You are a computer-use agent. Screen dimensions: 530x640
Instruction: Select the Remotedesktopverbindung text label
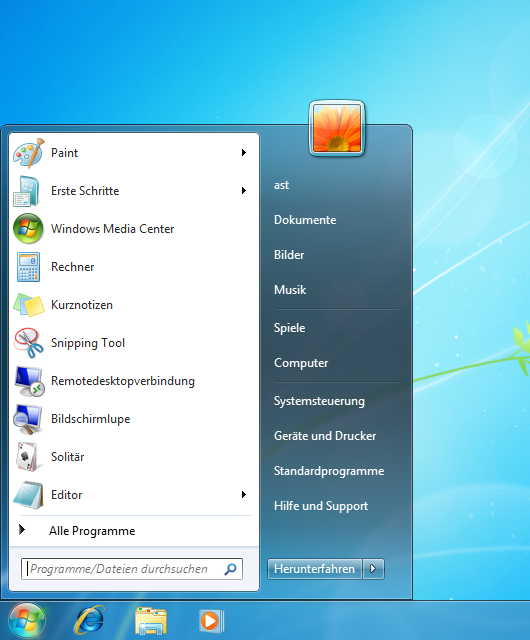122,381
